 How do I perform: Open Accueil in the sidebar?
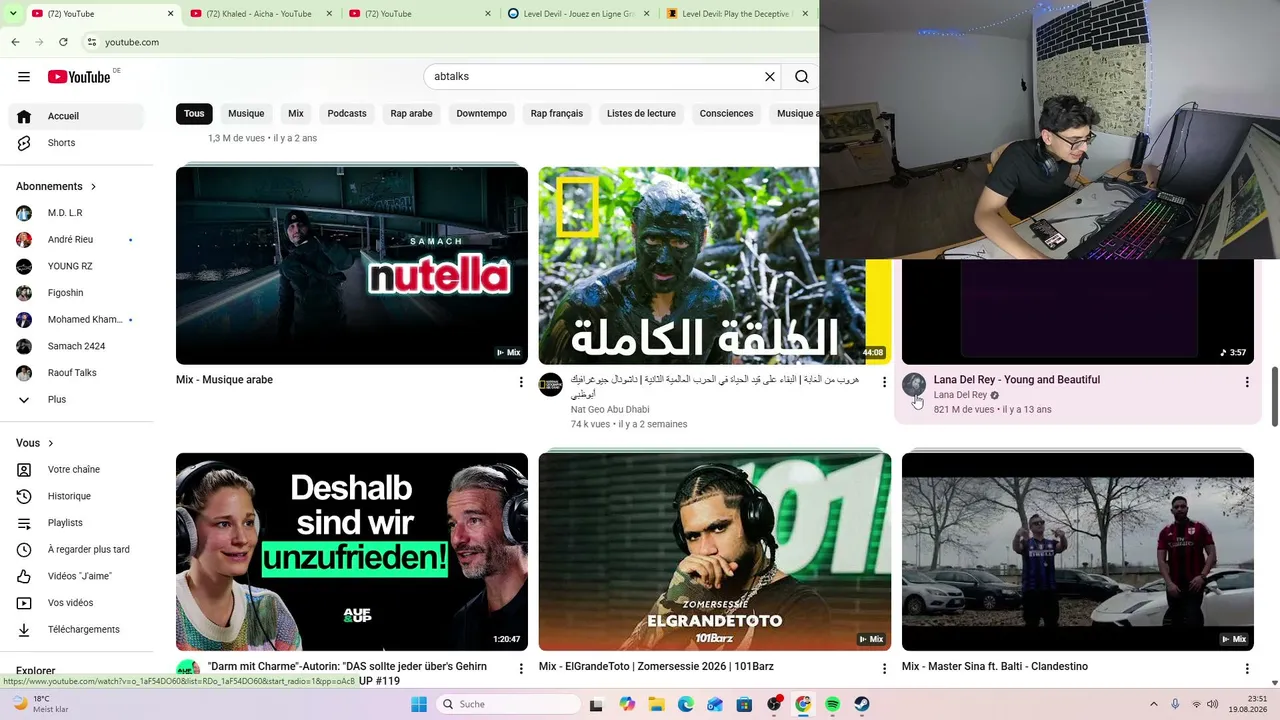(x=76, y=116)
